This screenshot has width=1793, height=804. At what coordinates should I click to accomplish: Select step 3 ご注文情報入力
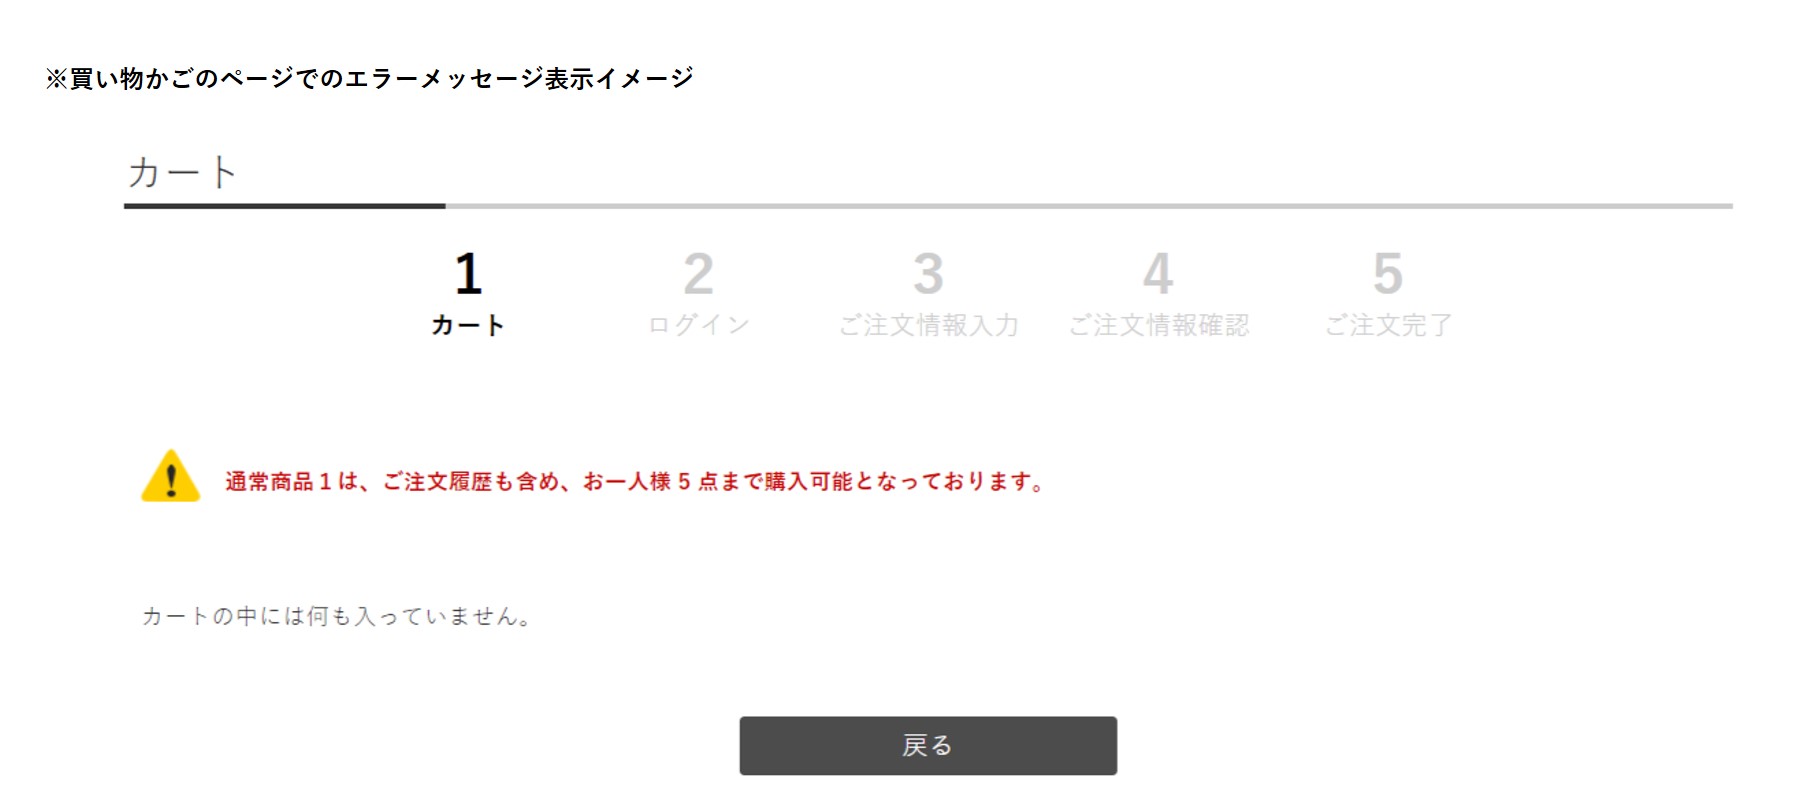[928, 294]
